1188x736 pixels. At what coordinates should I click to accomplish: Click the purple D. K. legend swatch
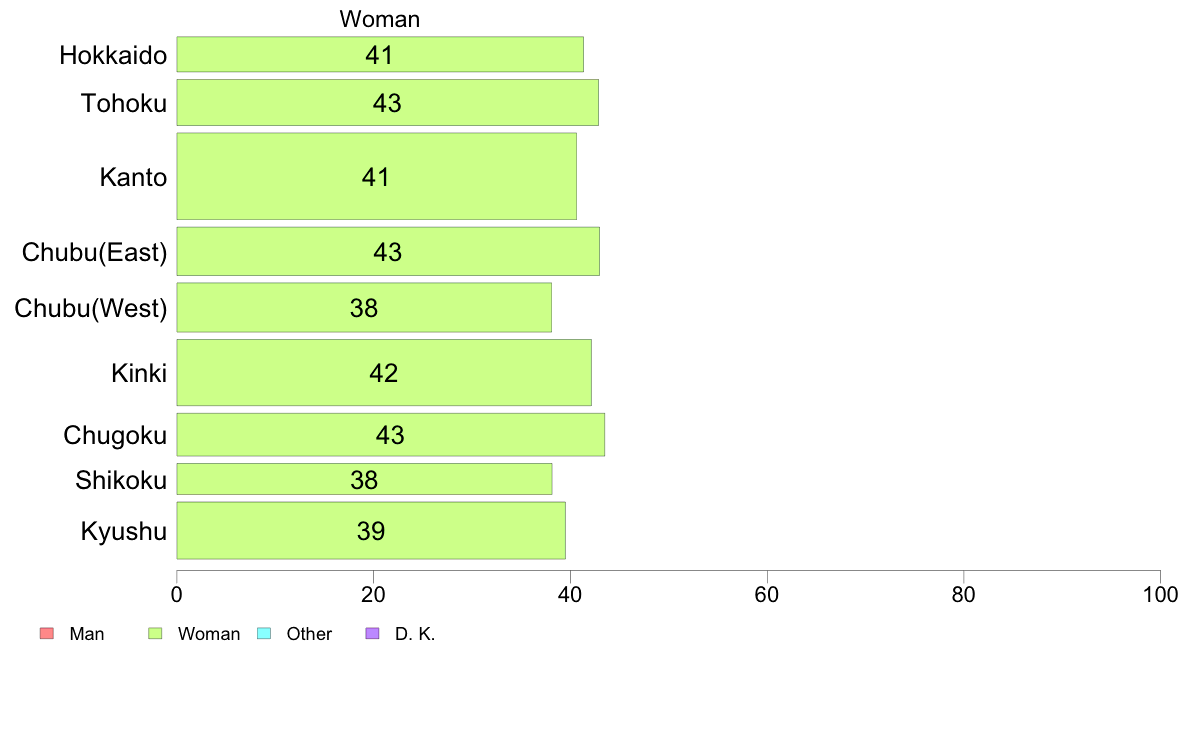[x=372, y=634]
